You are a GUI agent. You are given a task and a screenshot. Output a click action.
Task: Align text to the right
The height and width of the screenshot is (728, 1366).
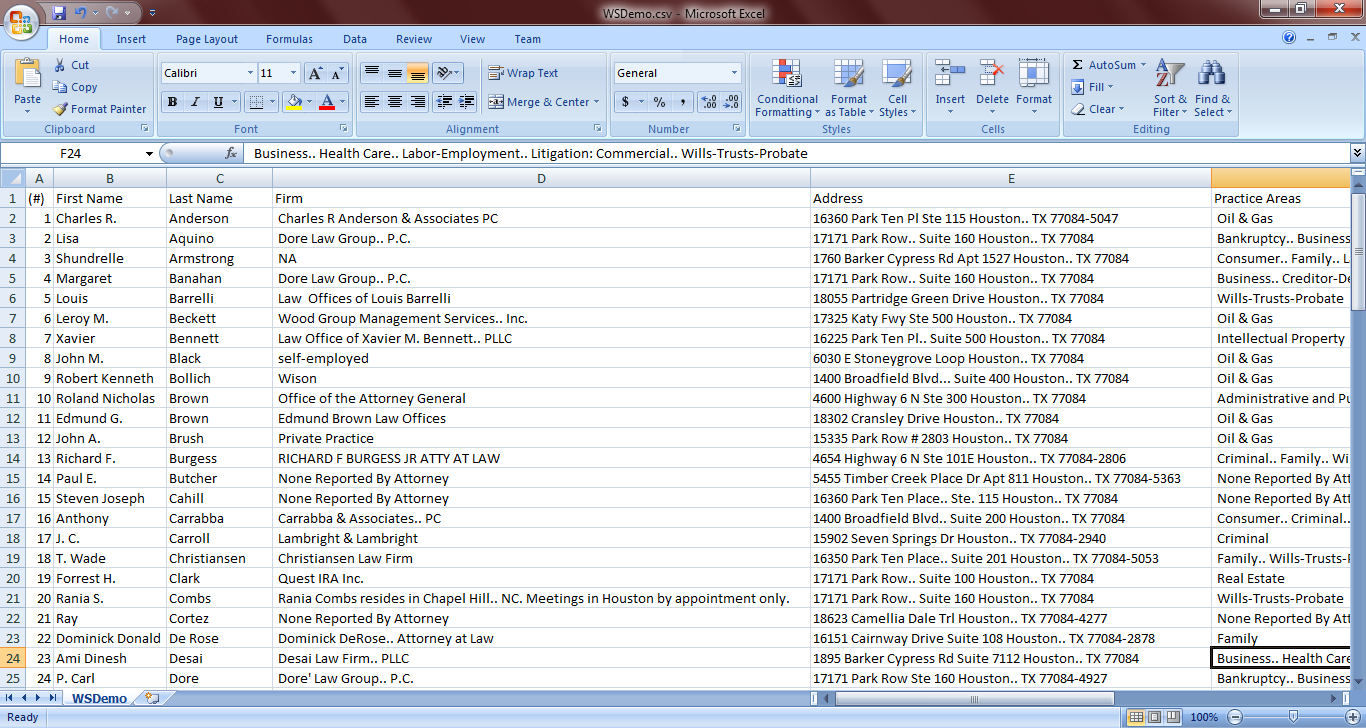click(417, 102)
